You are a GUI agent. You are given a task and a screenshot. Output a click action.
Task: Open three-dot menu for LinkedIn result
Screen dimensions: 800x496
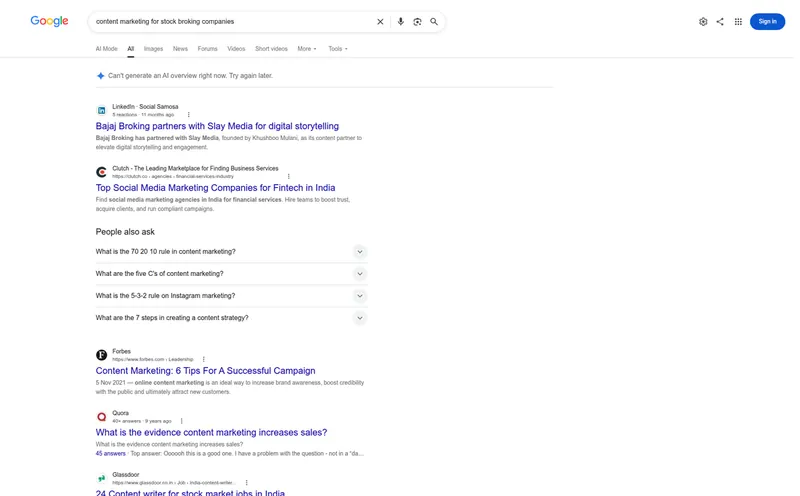[188, 115]
